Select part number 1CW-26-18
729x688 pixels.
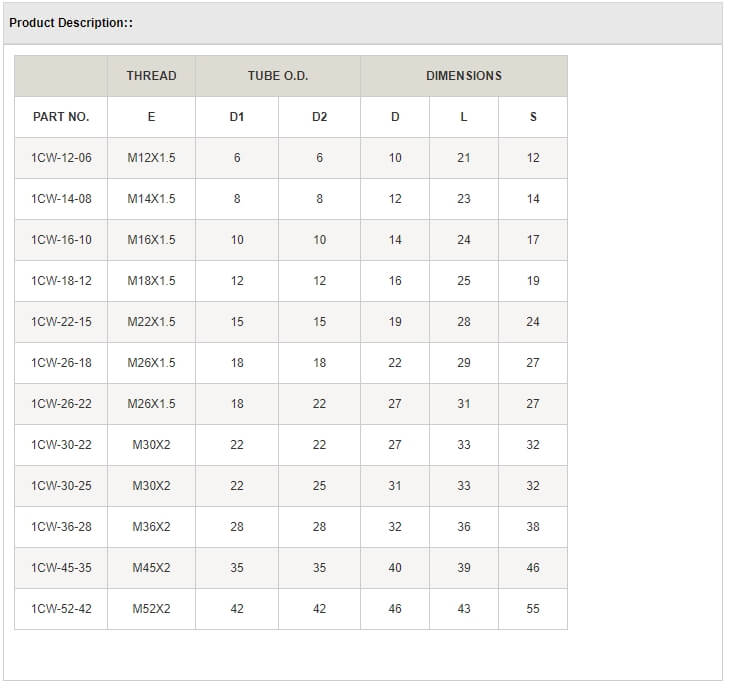coord(61,363)
